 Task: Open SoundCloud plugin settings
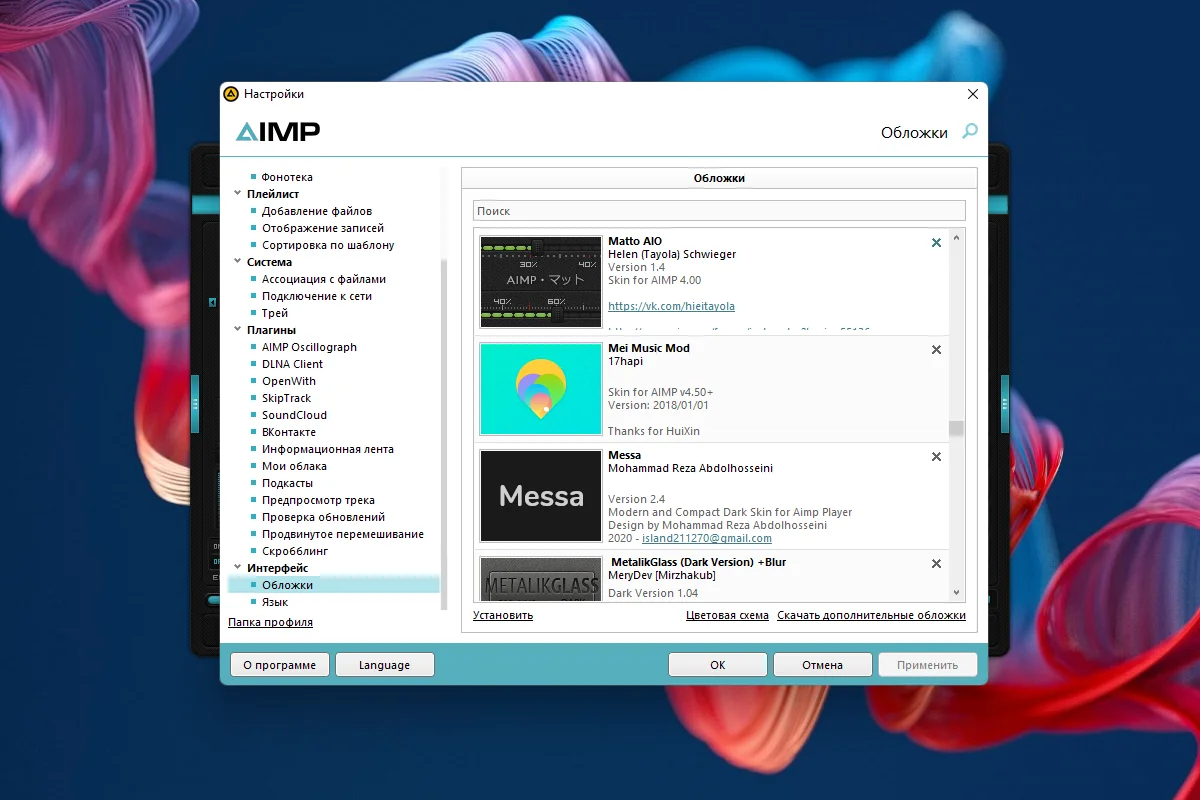294,415
